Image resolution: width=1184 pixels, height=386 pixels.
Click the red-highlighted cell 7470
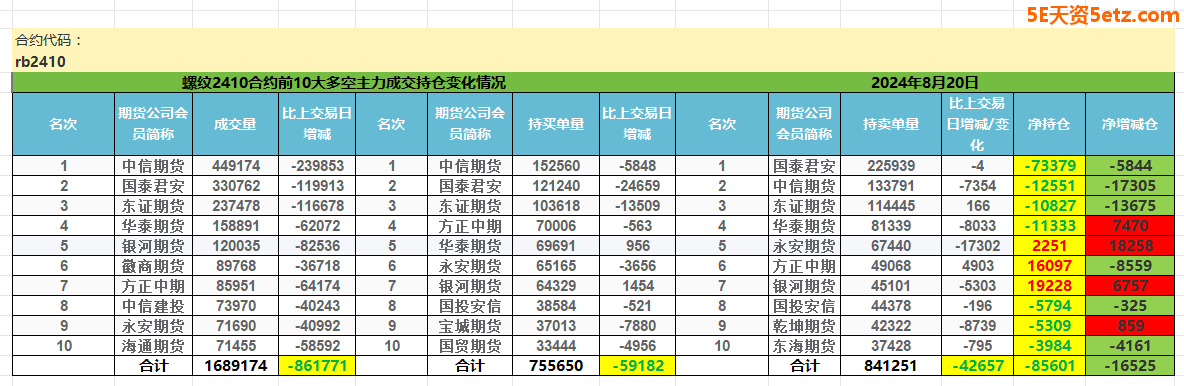click(x=1130, y=225)
